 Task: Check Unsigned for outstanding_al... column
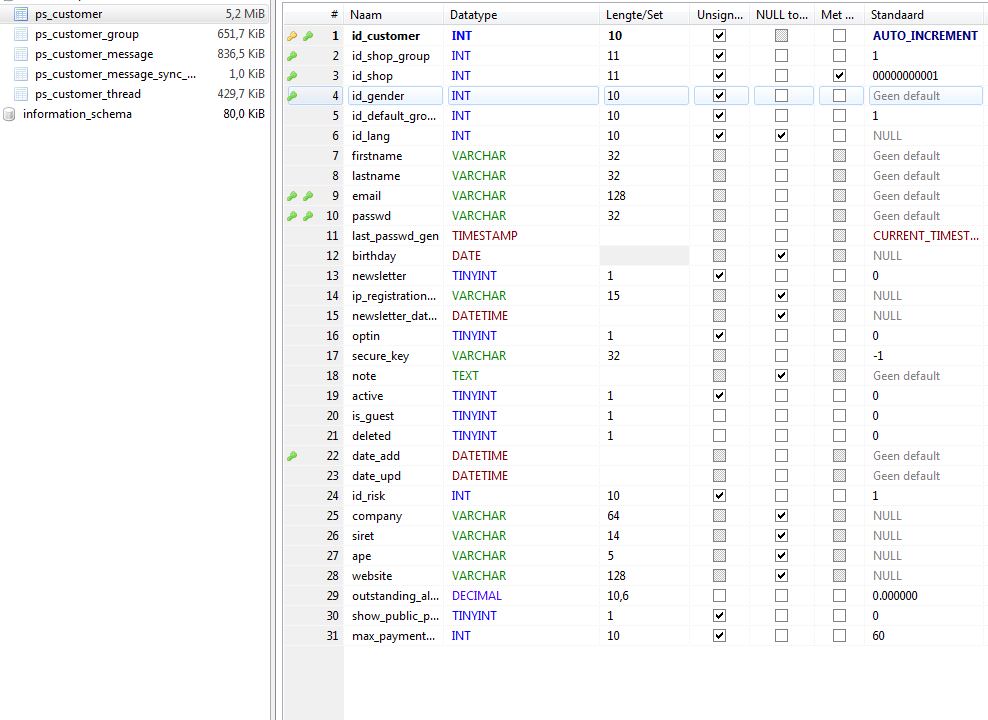coord(719,596)
